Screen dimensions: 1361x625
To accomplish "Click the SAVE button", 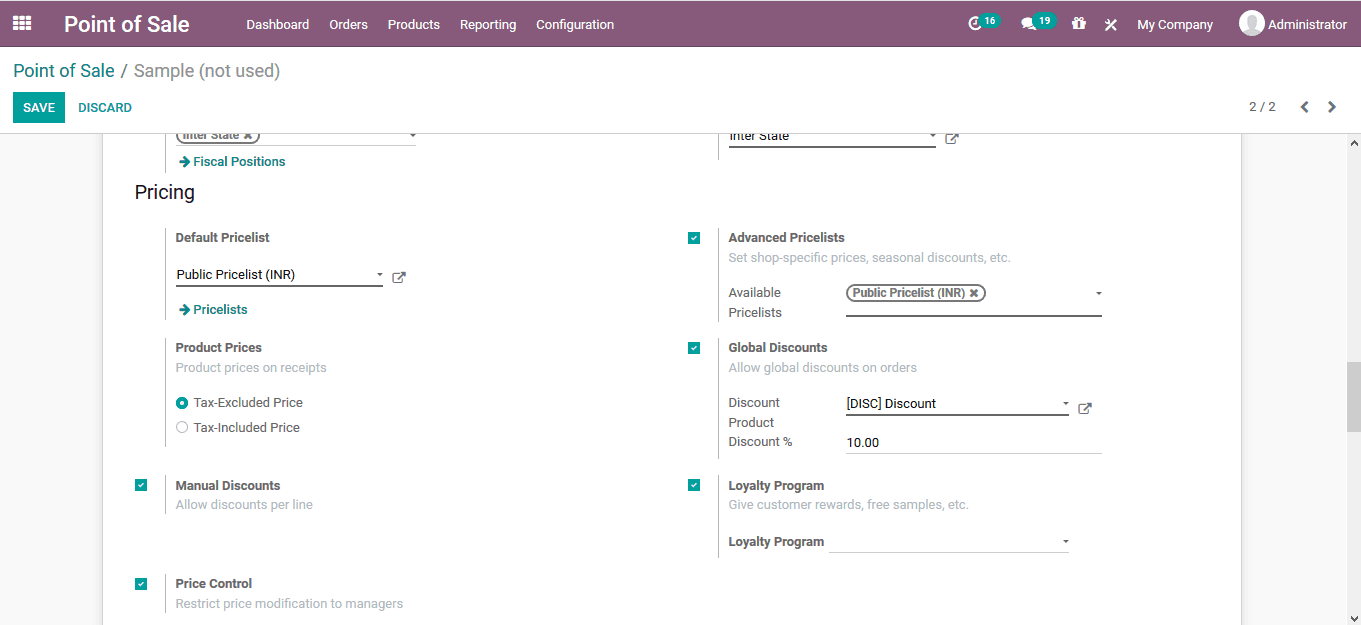I will 38,107.
